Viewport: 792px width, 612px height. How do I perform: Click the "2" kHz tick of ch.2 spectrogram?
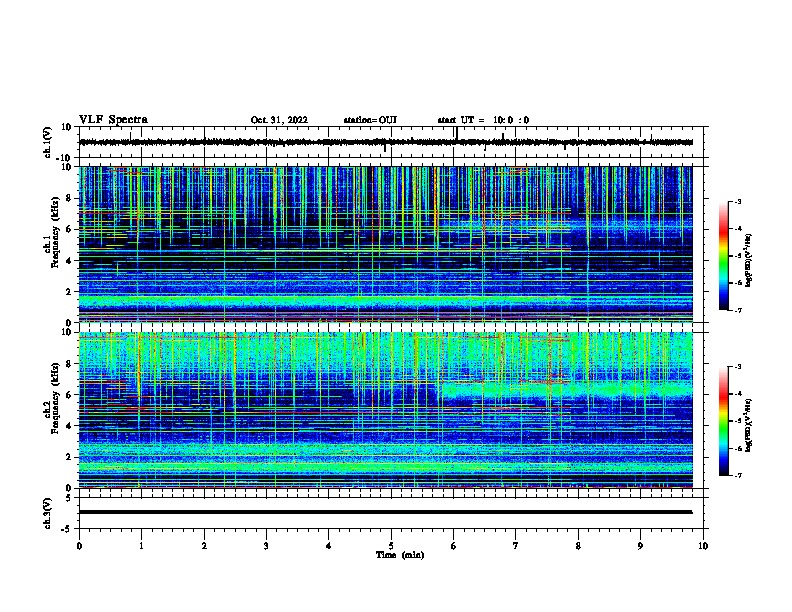(69, 457)
